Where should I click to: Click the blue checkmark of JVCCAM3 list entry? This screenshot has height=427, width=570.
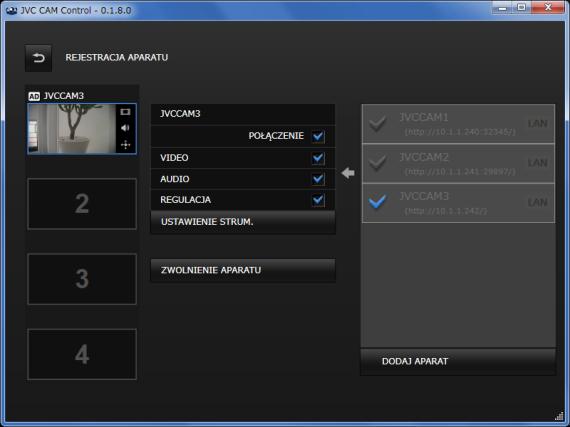(377, 202)
